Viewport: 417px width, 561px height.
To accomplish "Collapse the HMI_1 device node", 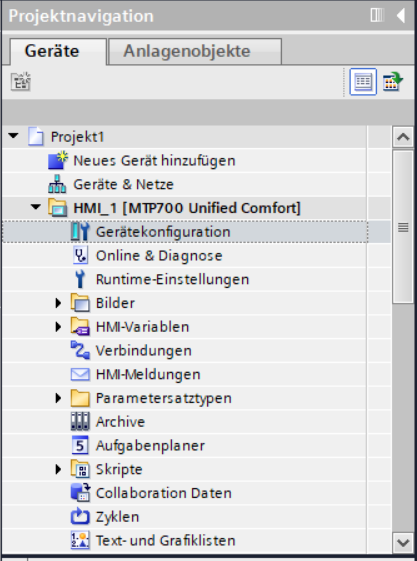I will (x=35, y=207).
